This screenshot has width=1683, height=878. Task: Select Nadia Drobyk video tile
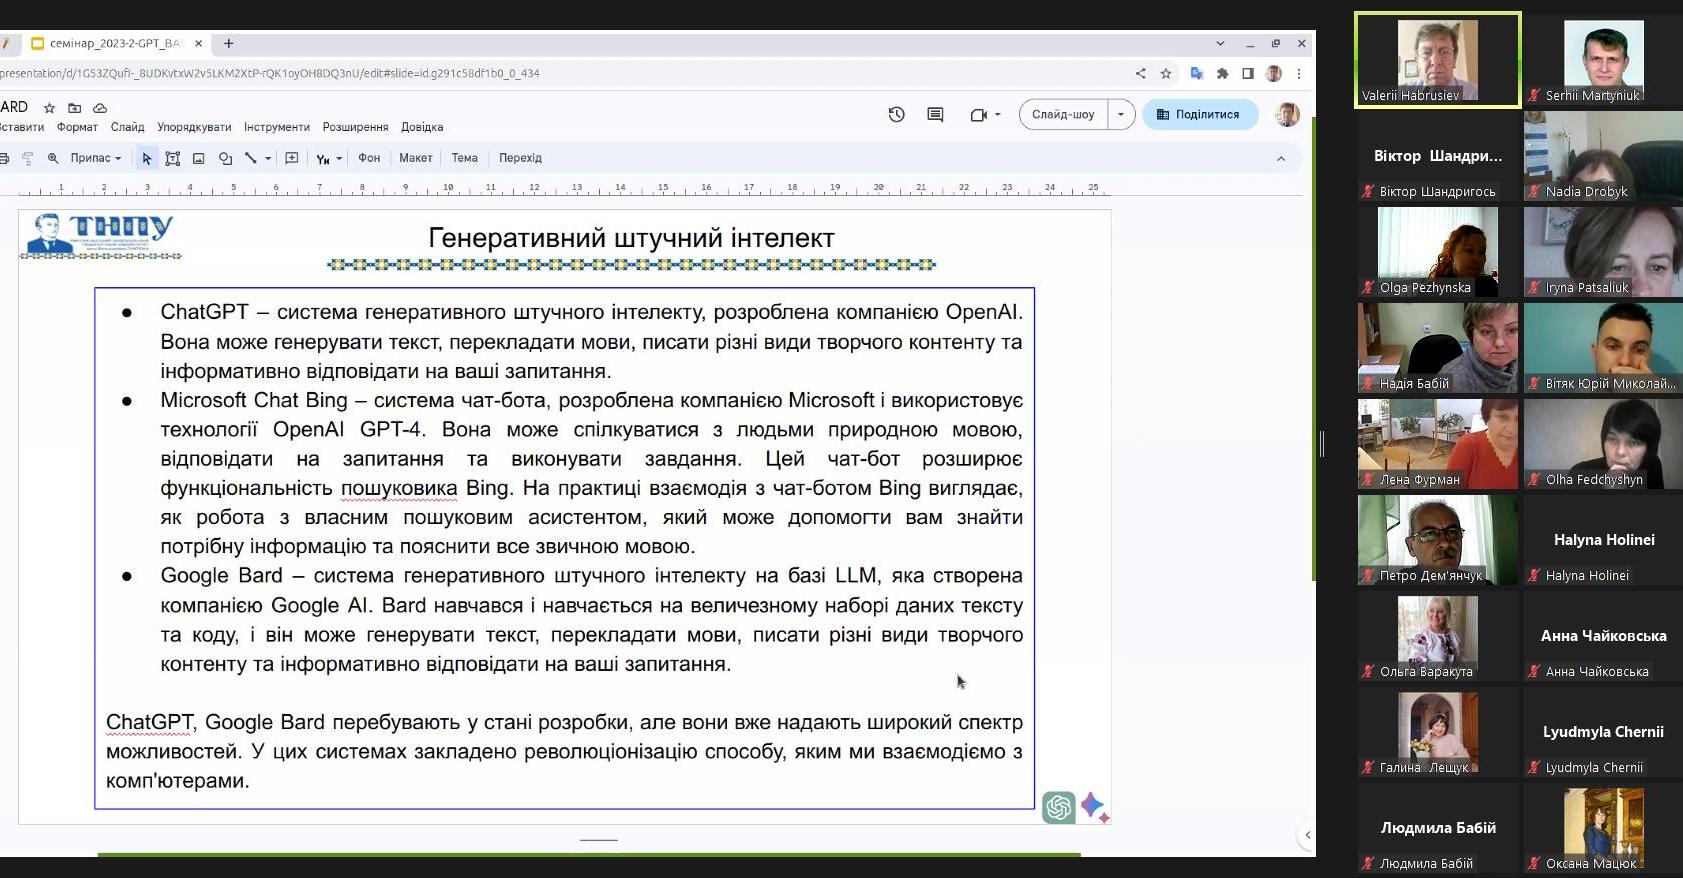point(1604,156)
